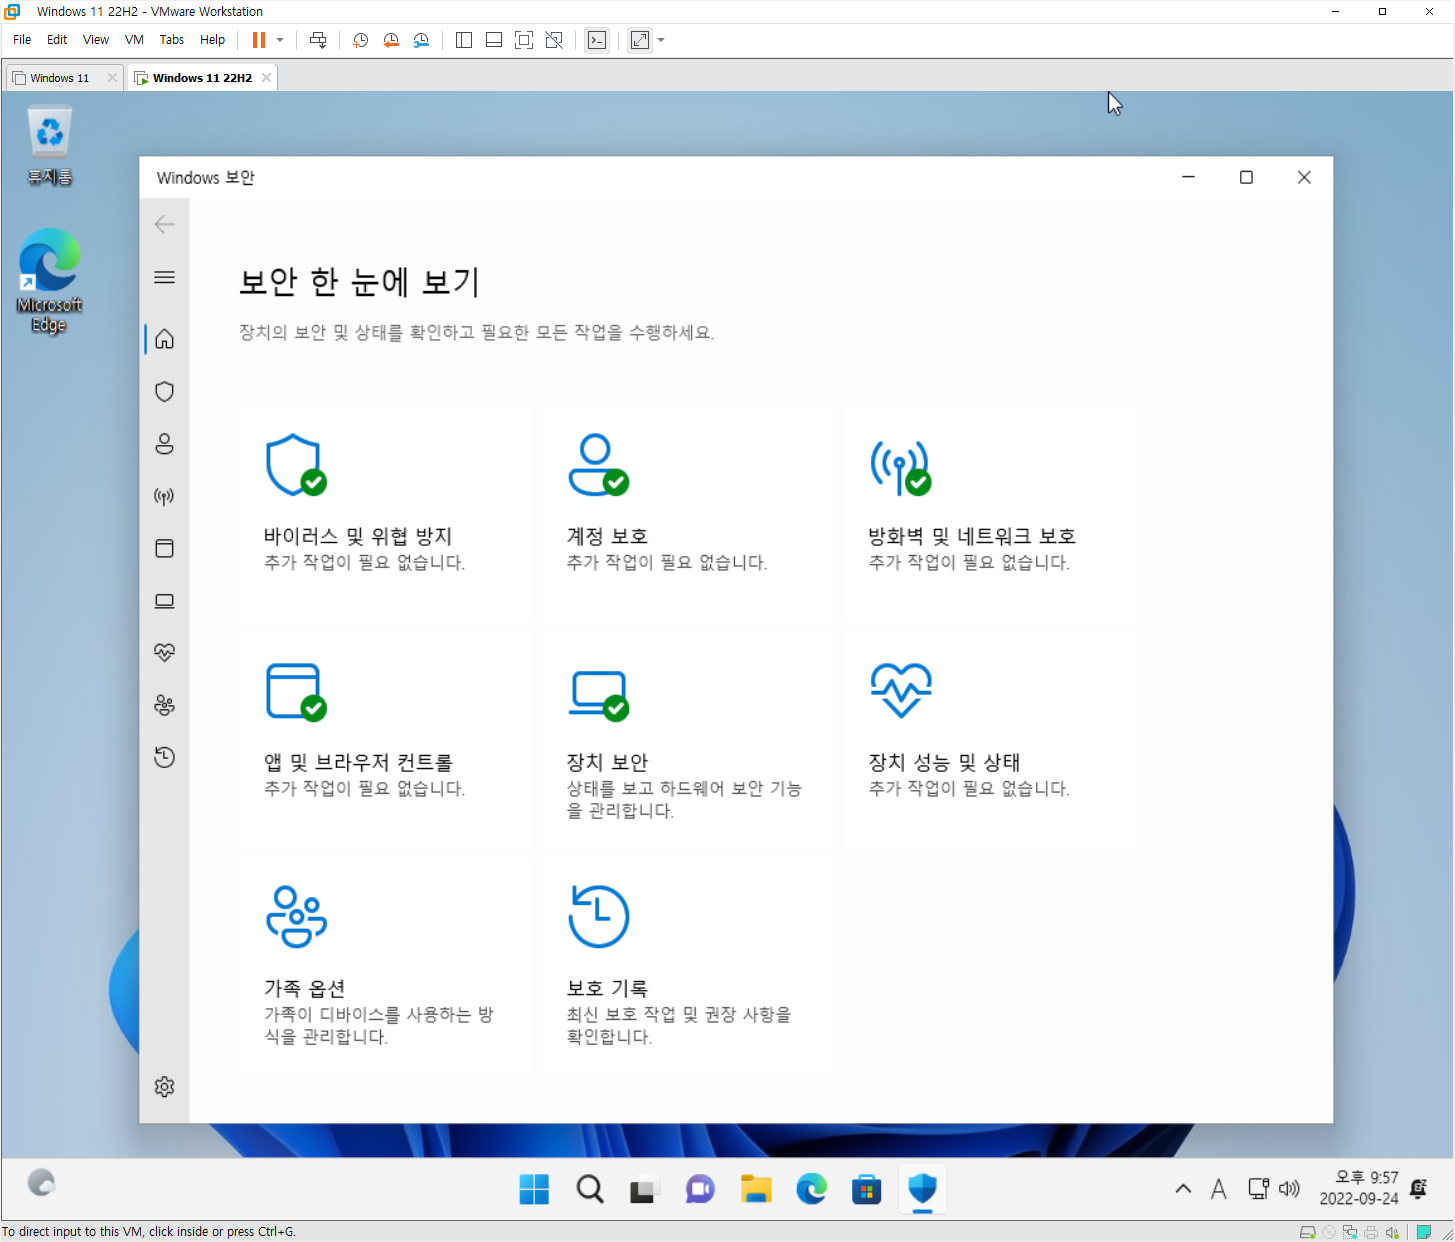Open the Windows Start menu
This screenshot has height=1242, width=1455.
534,1189
